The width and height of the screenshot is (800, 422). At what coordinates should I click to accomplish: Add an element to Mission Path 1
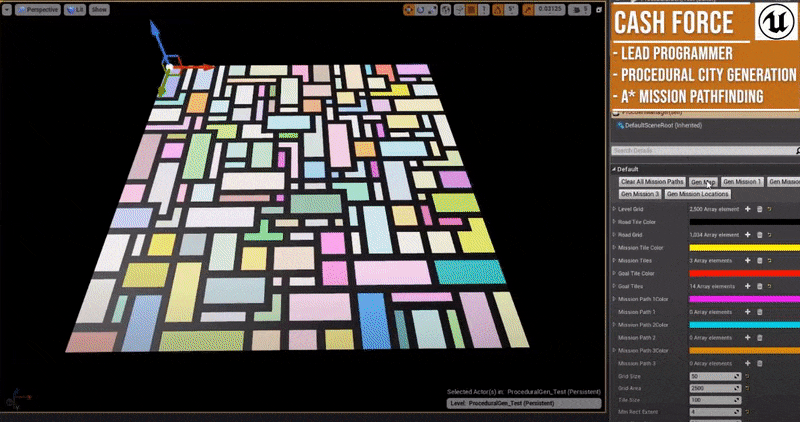click(x=747, y=312)
